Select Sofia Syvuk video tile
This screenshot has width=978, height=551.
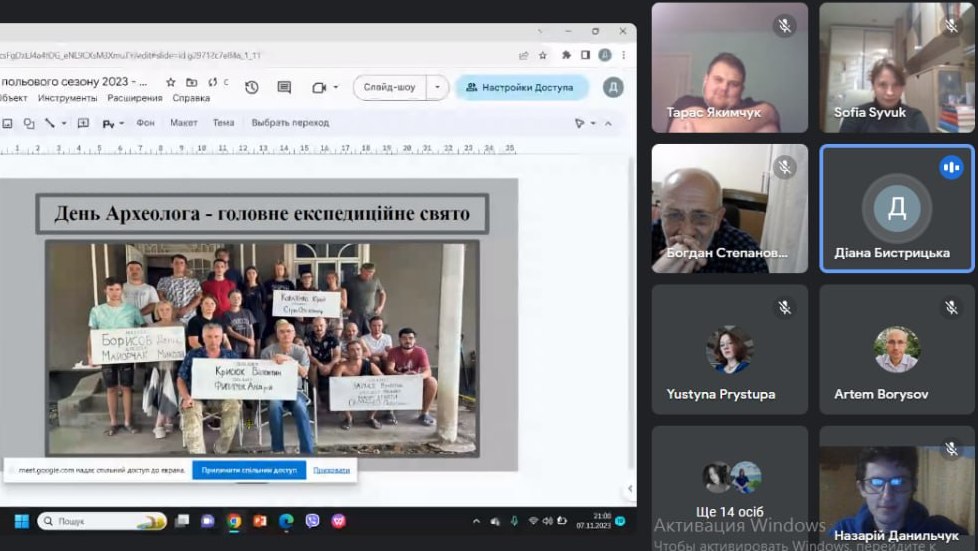tap(897, 67)
